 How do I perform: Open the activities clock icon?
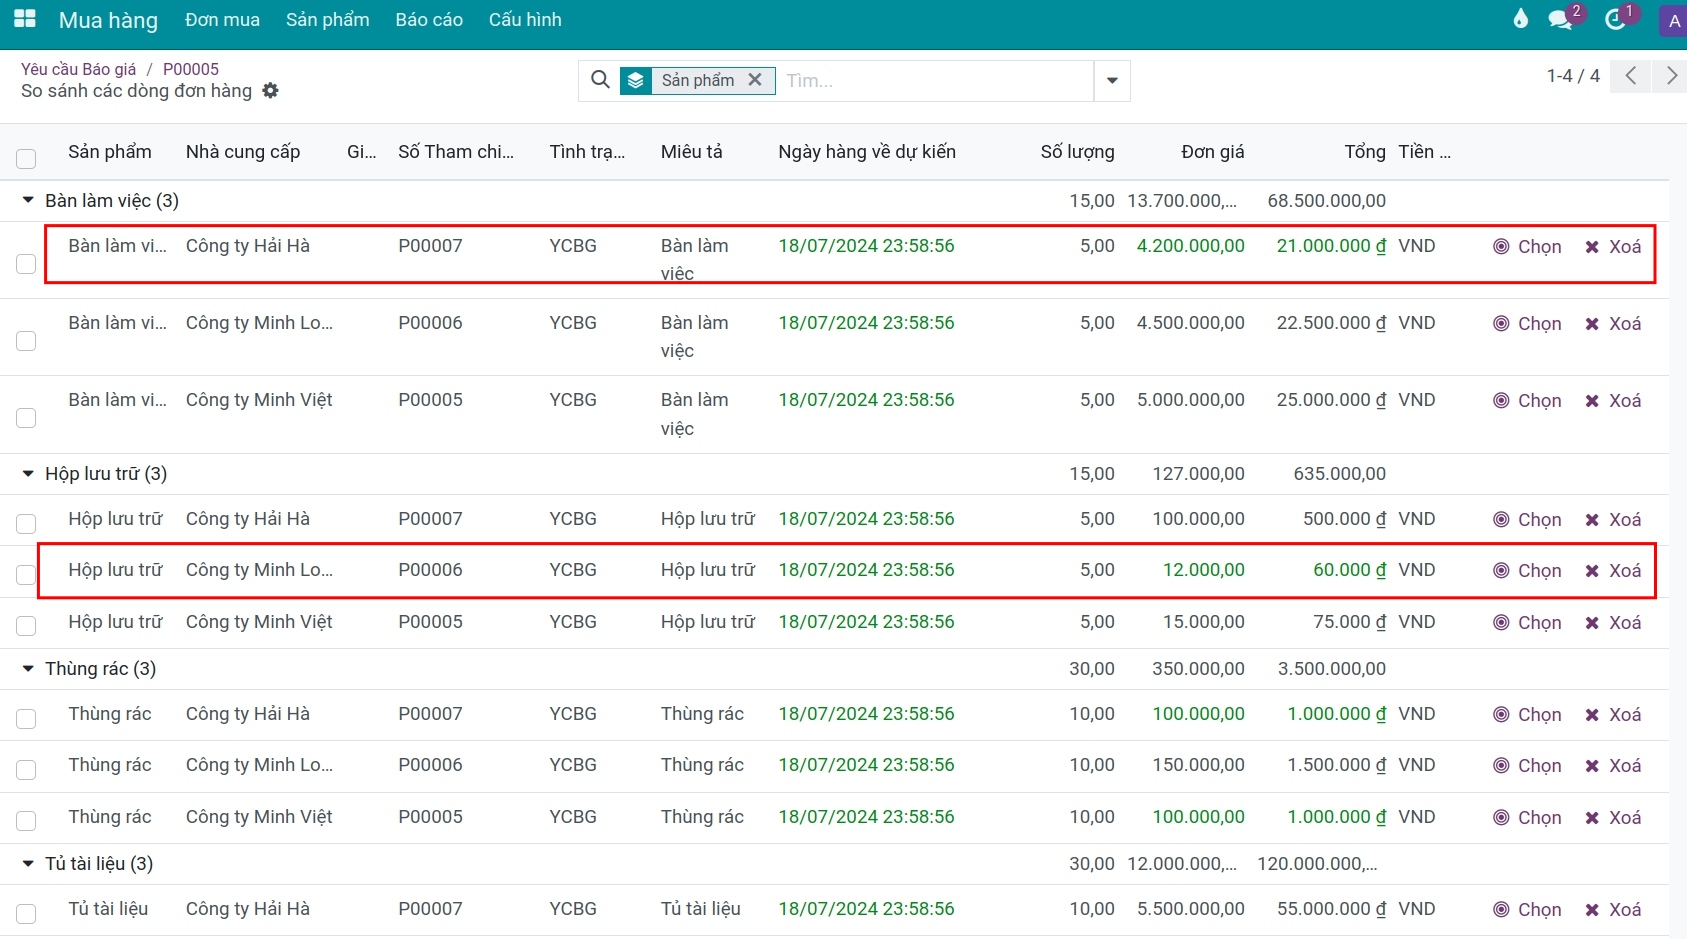(1615, 19)
